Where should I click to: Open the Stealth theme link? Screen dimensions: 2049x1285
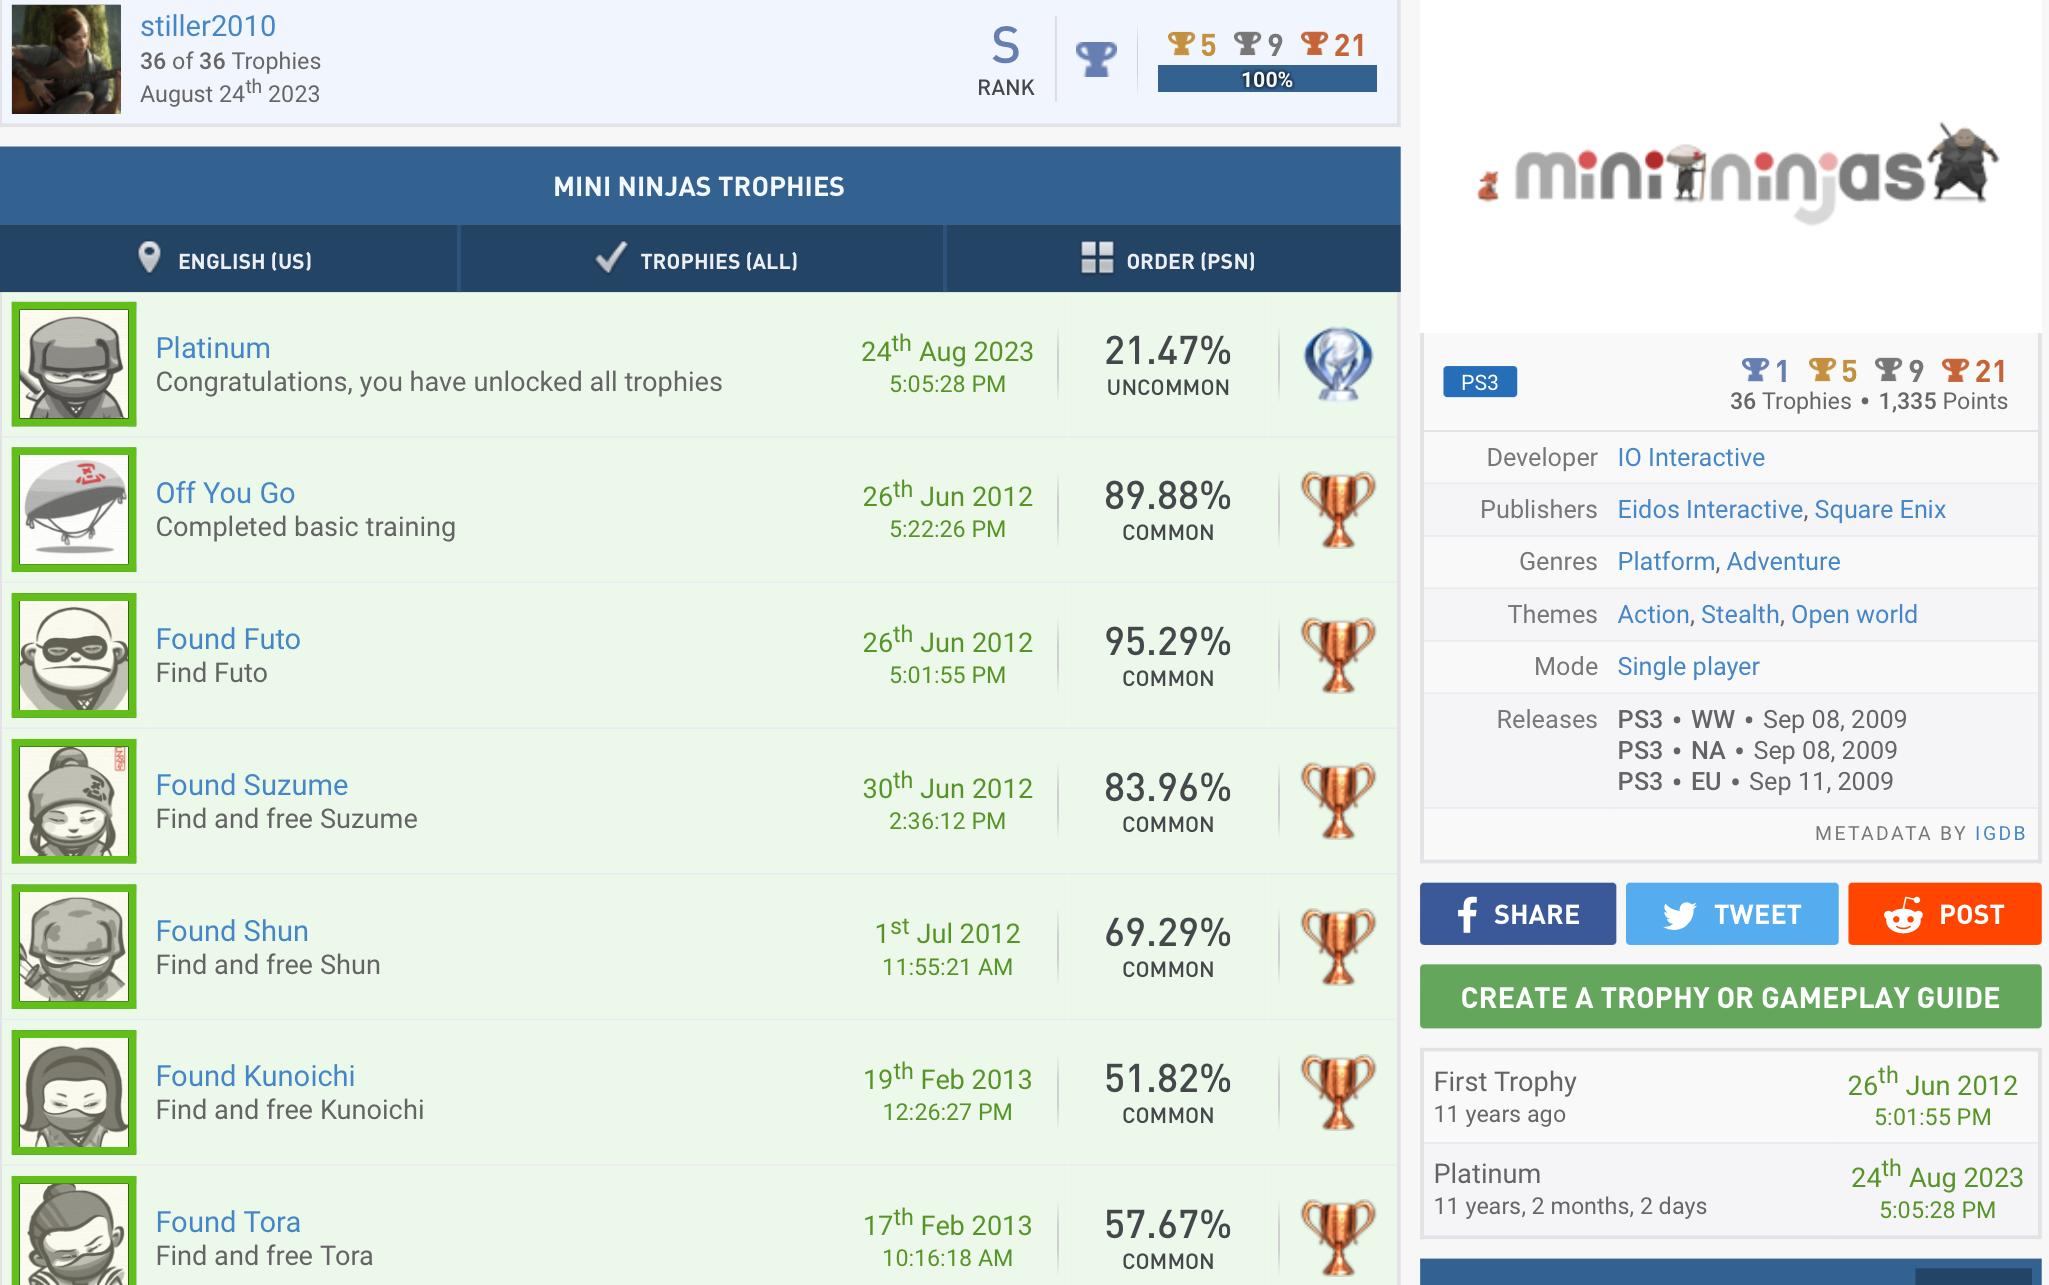coord(1740,614)
